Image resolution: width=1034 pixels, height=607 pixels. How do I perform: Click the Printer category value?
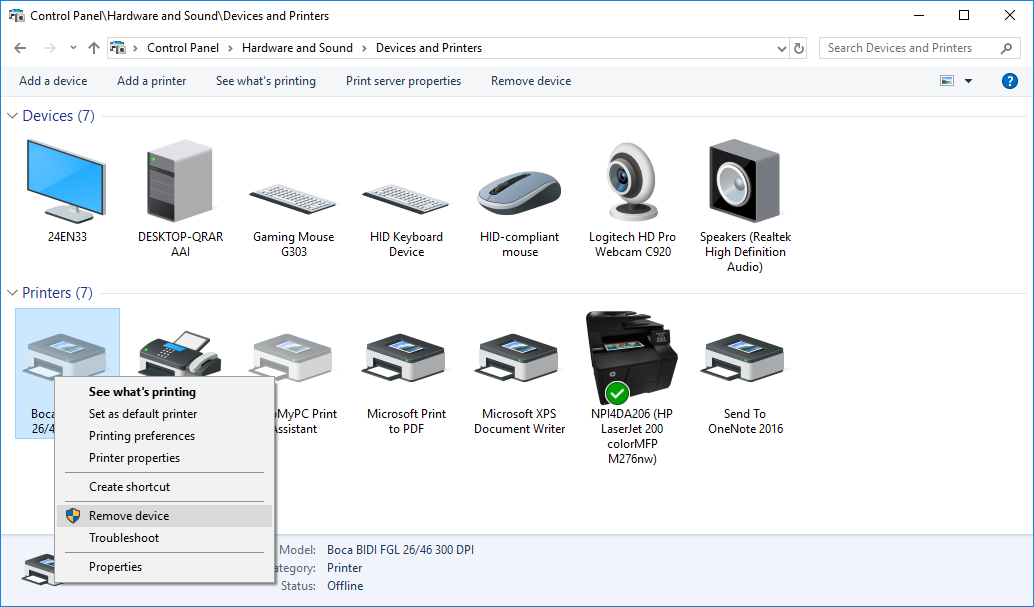(x=344, y=568)
